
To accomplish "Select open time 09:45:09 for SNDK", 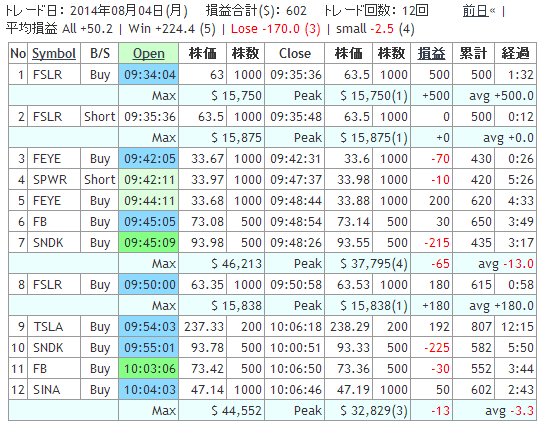I will tap(149, 243).
